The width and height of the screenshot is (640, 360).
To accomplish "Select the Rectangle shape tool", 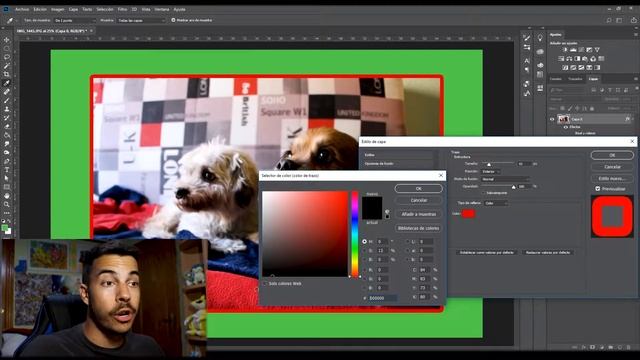I will (7, 187).
